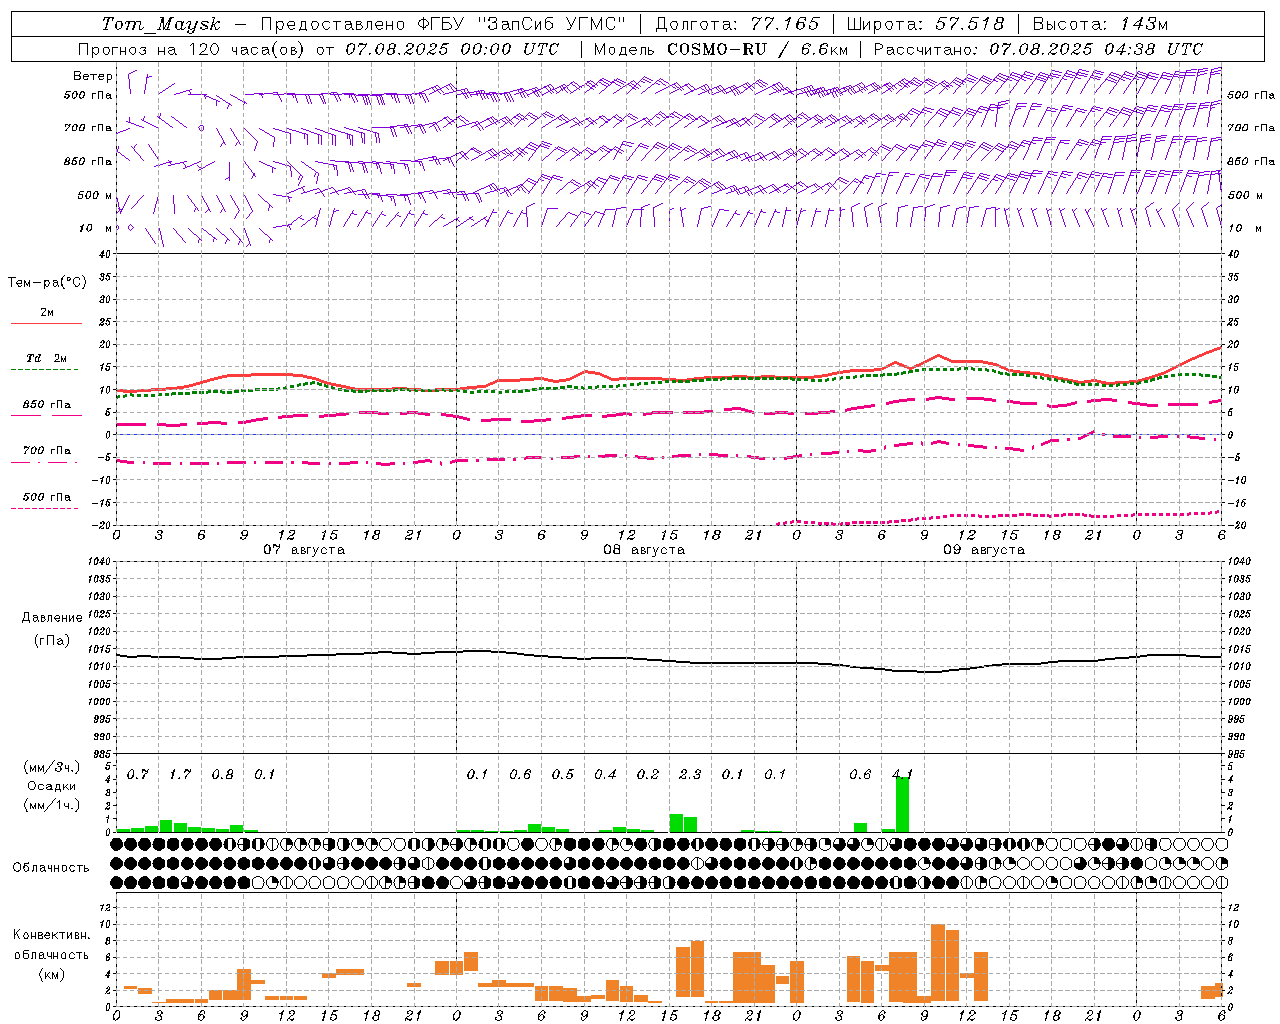The image size is (1280, 1024).
Task: Select the Облачность cloud cover label
Action: [51, 868]
